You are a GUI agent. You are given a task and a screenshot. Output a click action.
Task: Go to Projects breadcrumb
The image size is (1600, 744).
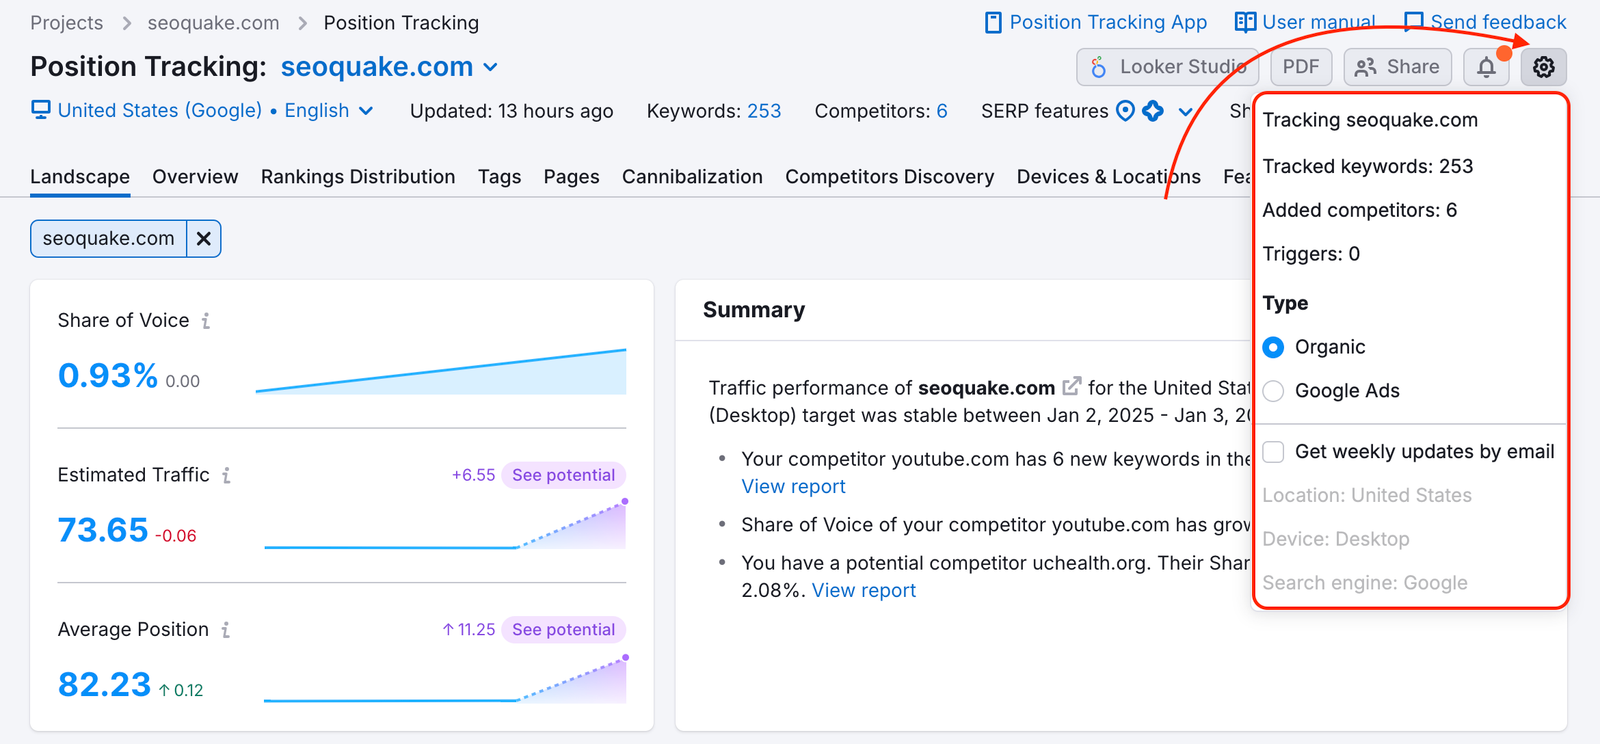click(66, 22)
